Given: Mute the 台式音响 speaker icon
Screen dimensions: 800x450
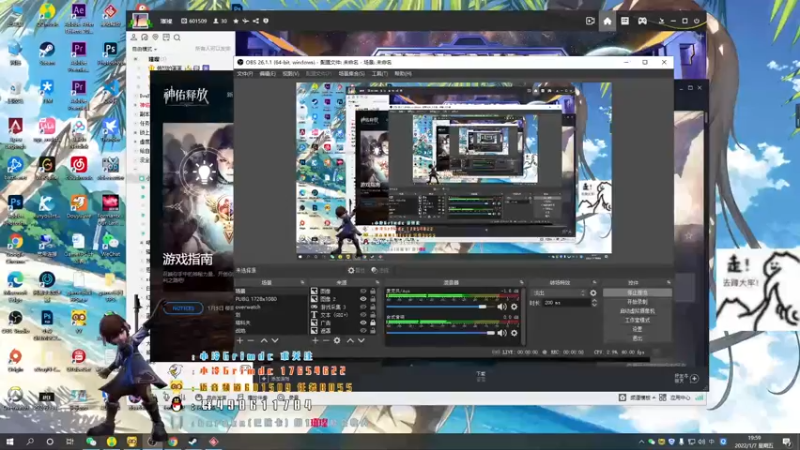Looking at the screenshot, I should pos(502,333).
